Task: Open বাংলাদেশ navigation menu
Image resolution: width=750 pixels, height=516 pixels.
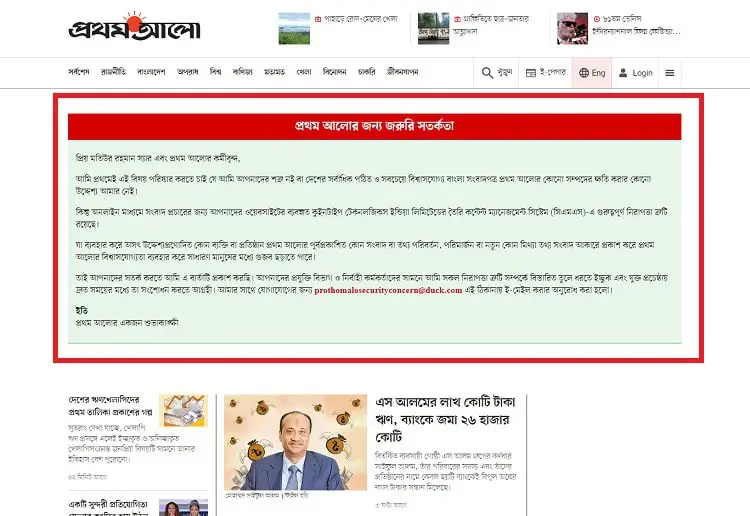Action: (151, 72)
